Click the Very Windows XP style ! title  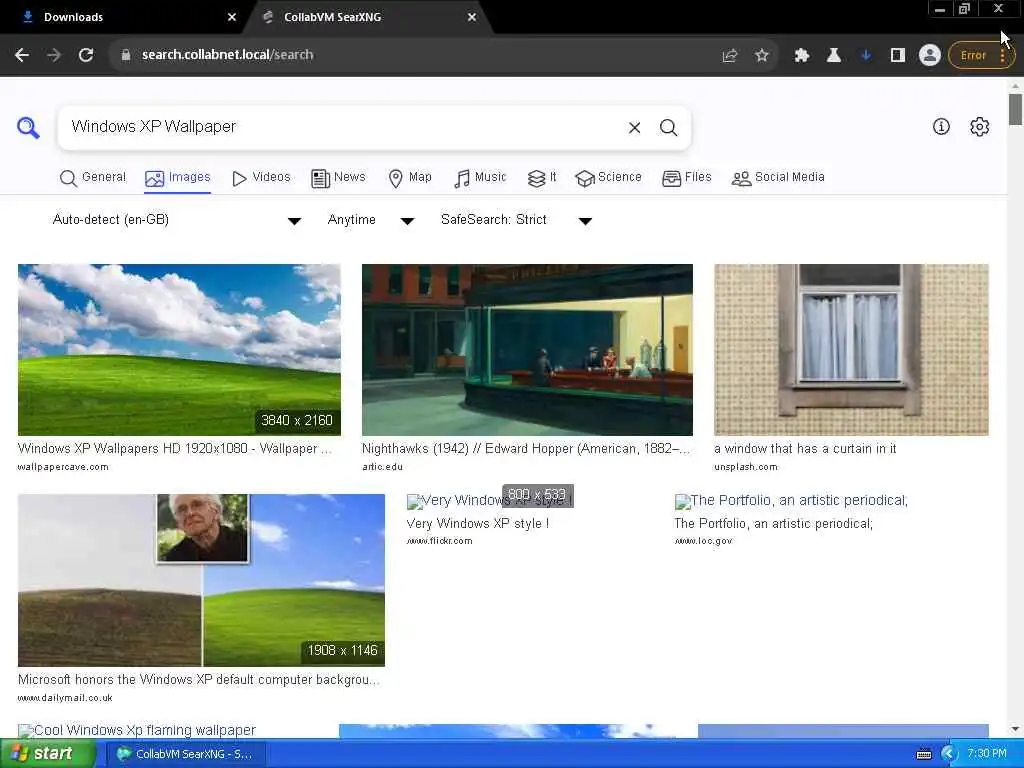(x=477, y=524)
